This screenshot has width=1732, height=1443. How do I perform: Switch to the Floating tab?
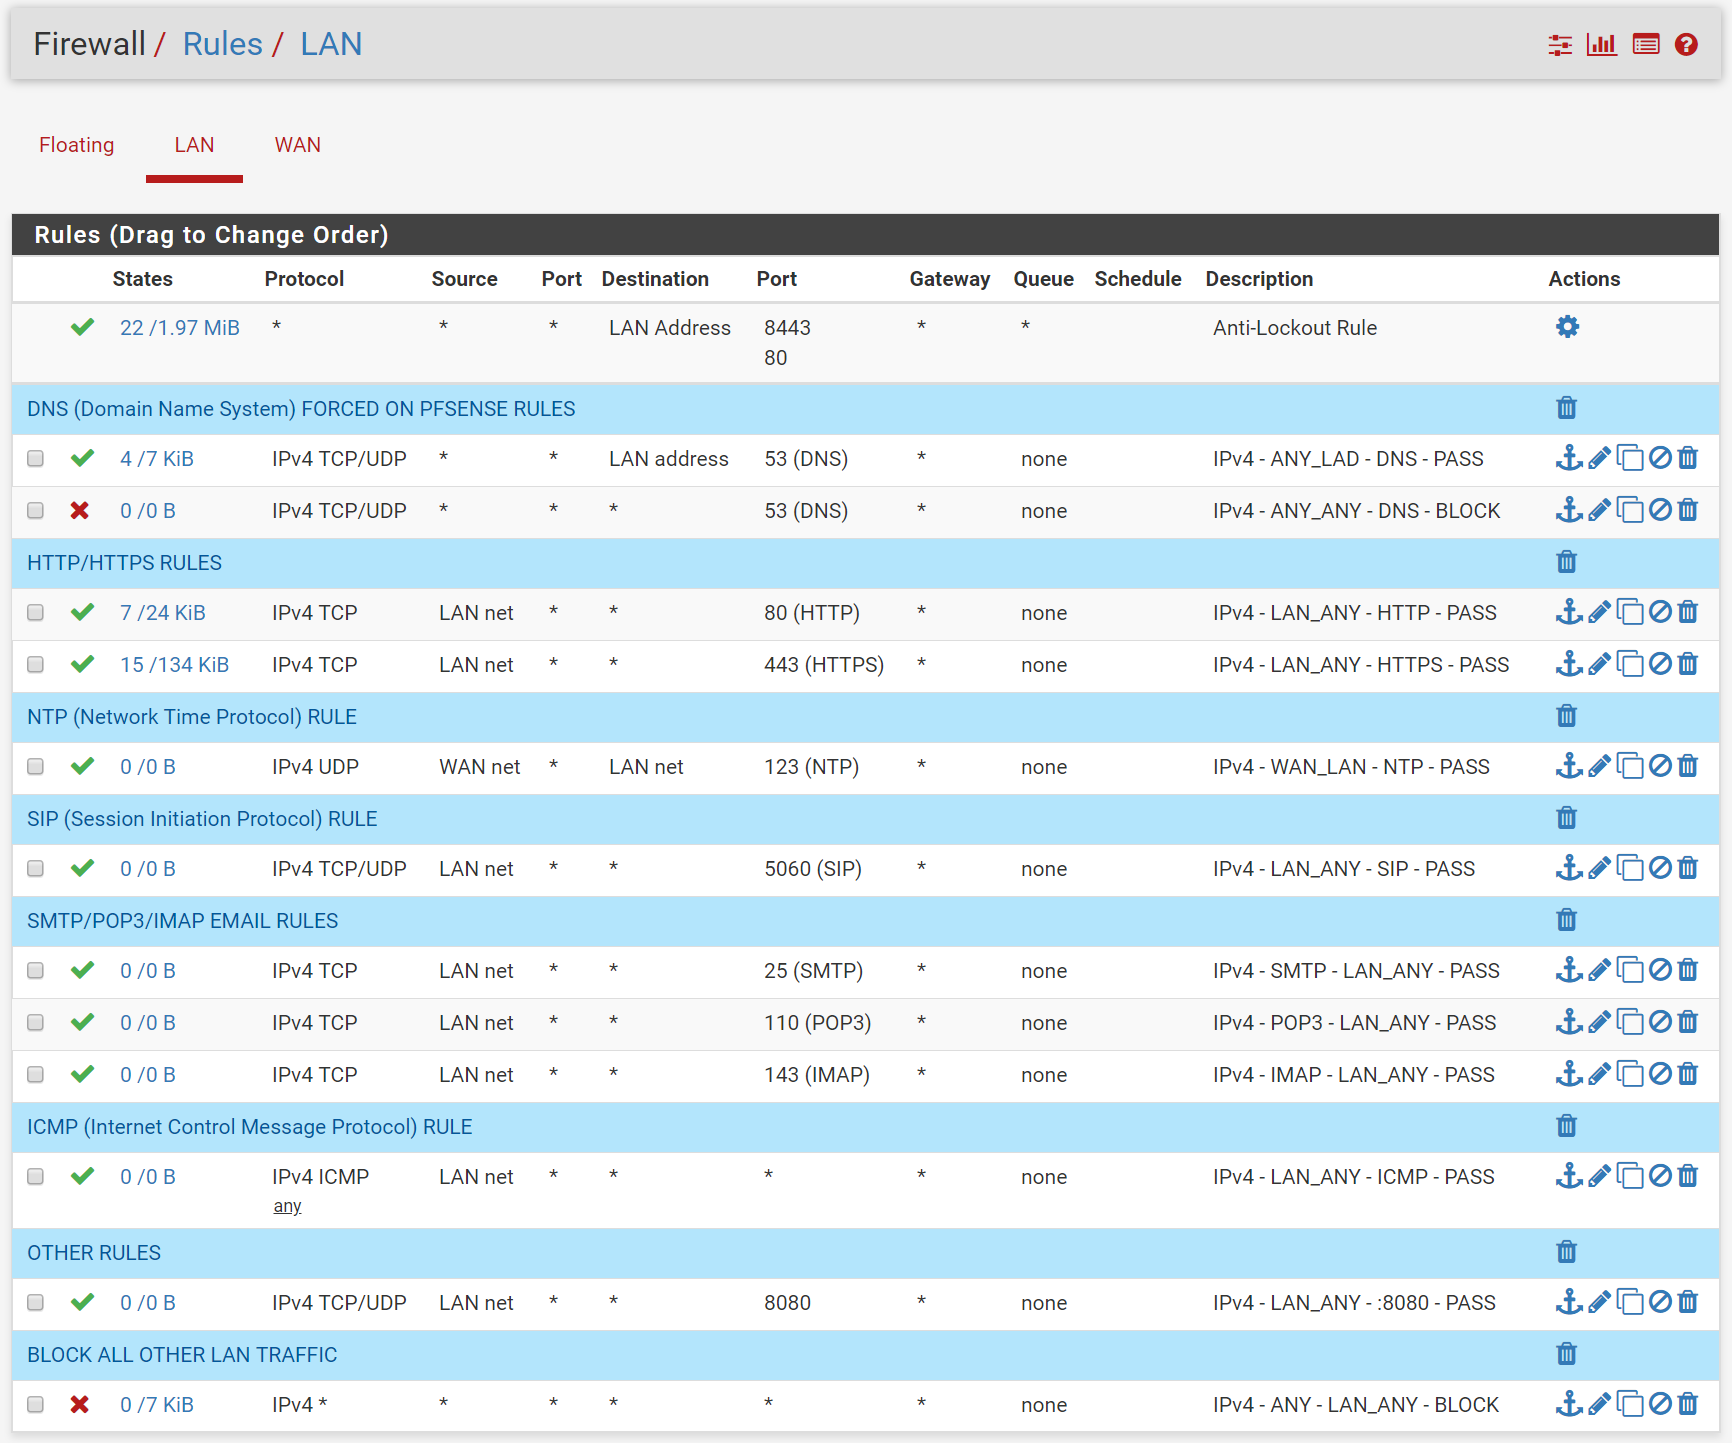click(x=77, y=145)
